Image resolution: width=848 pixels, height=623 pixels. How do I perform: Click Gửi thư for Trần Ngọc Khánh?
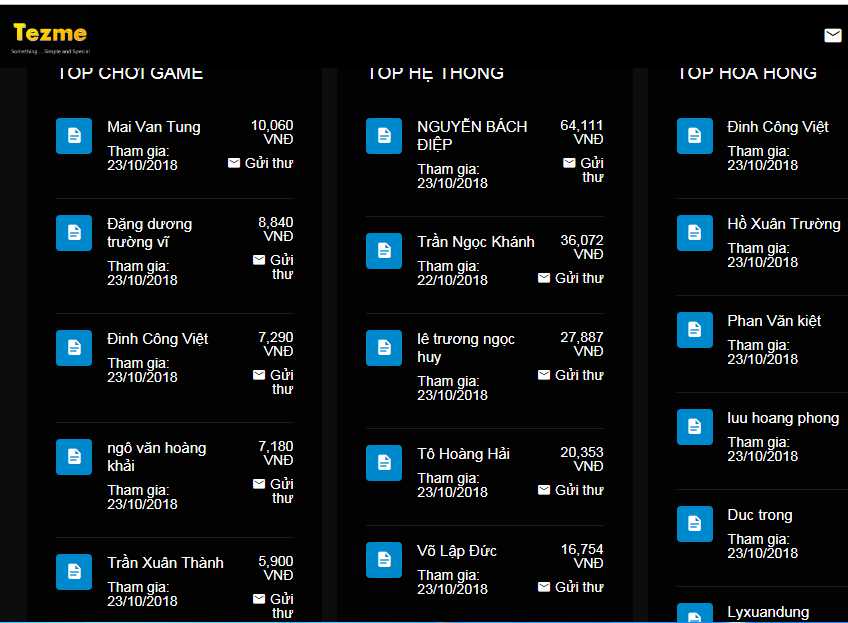(570, 278)
